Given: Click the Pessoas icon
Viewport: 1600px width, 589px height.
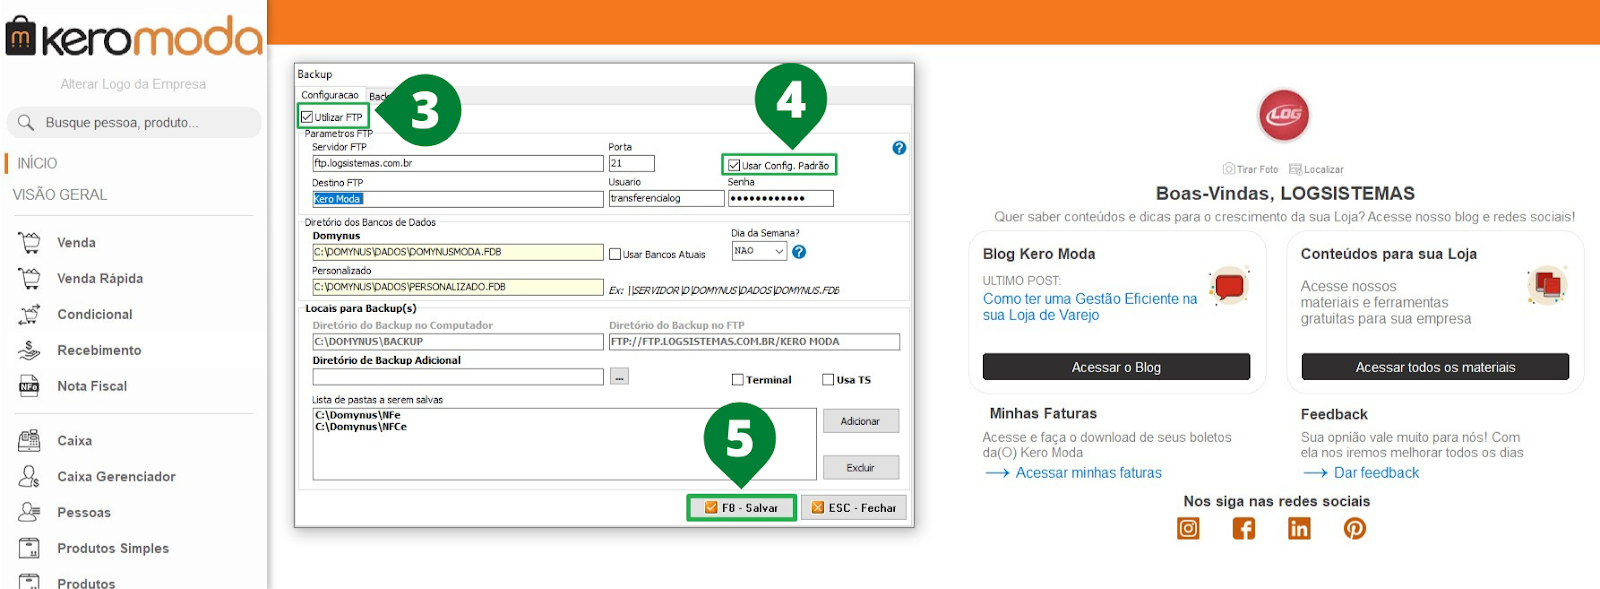Looking at the screenshot, I should click(x=30, y=512).
